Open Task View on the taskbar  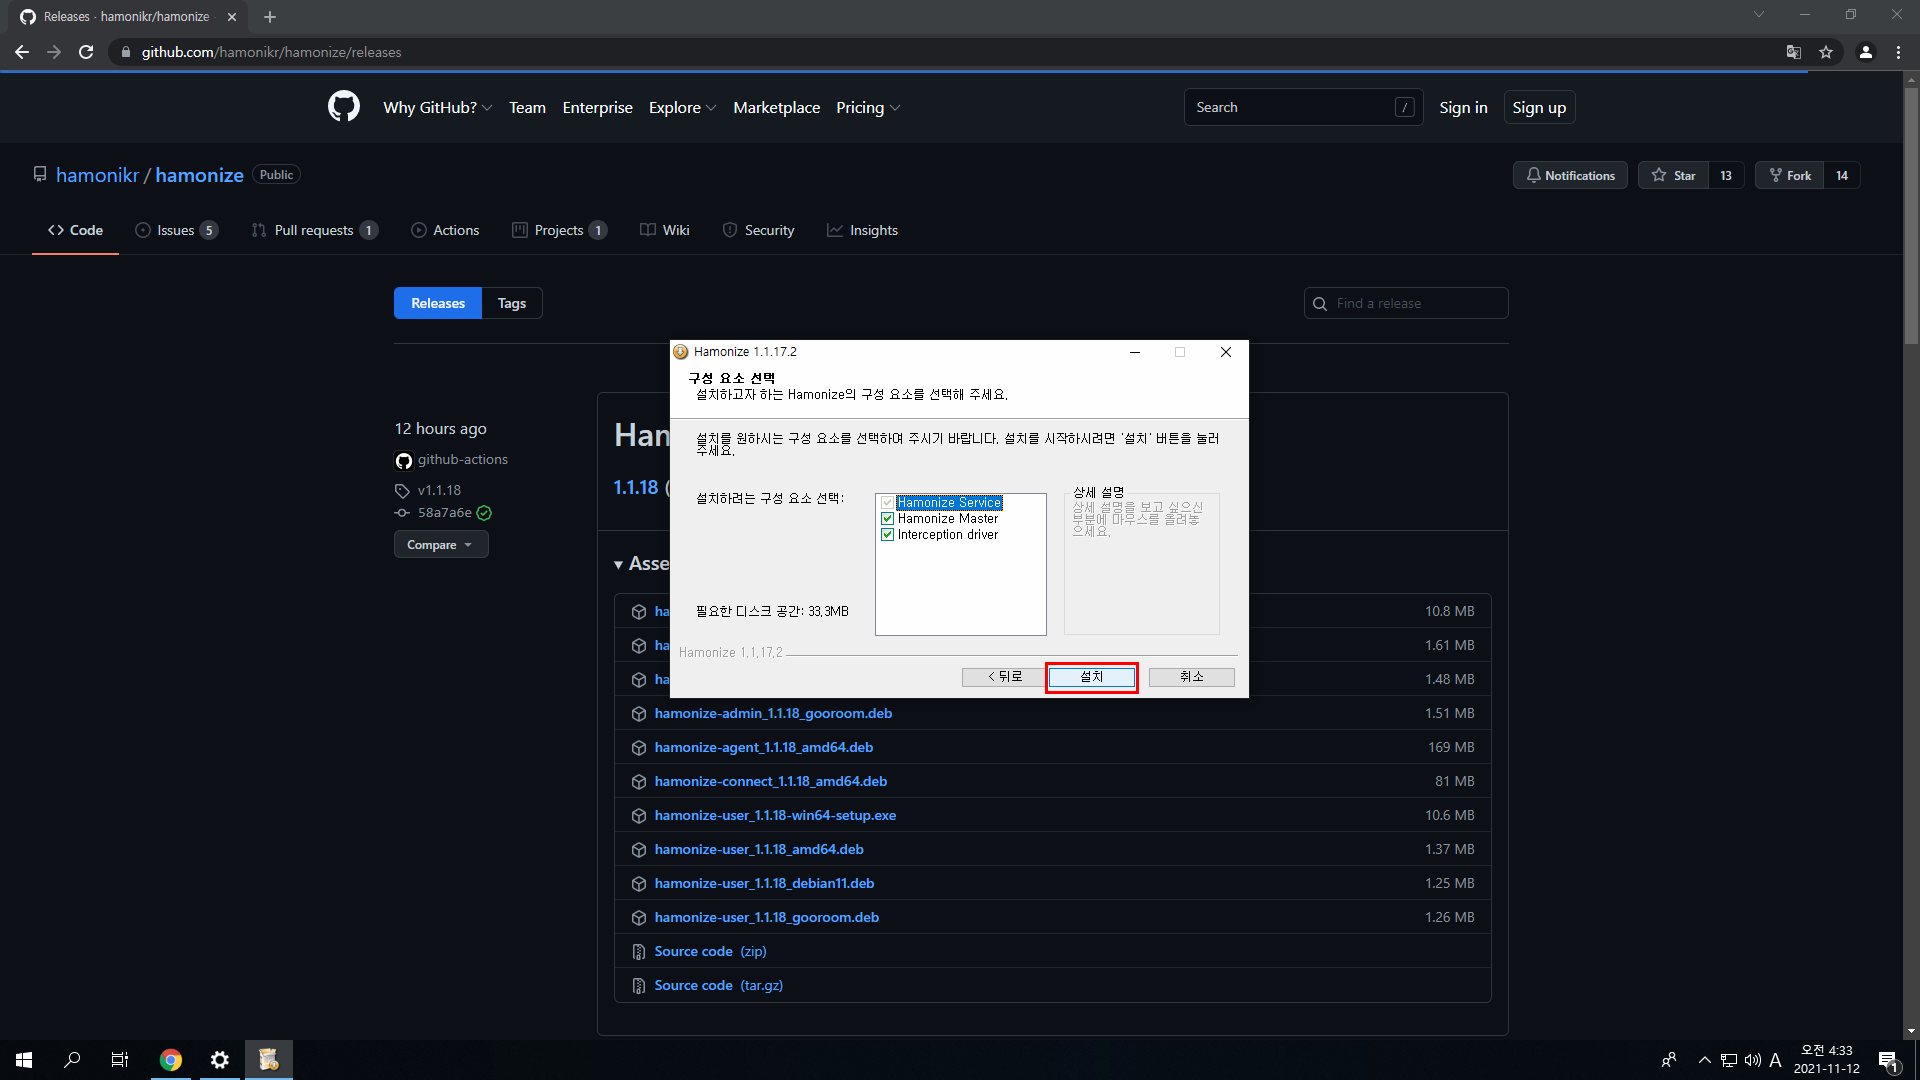point(120,1060)
